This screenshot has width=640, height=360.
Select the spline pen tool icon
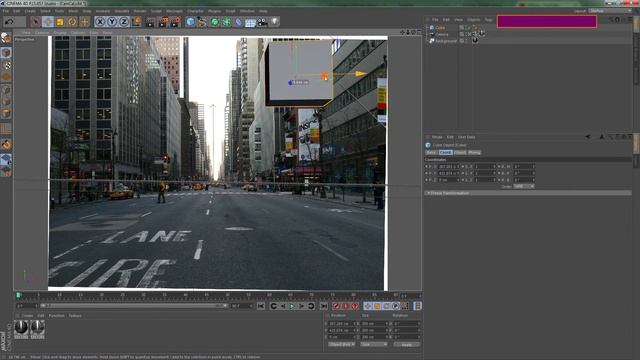202,22
